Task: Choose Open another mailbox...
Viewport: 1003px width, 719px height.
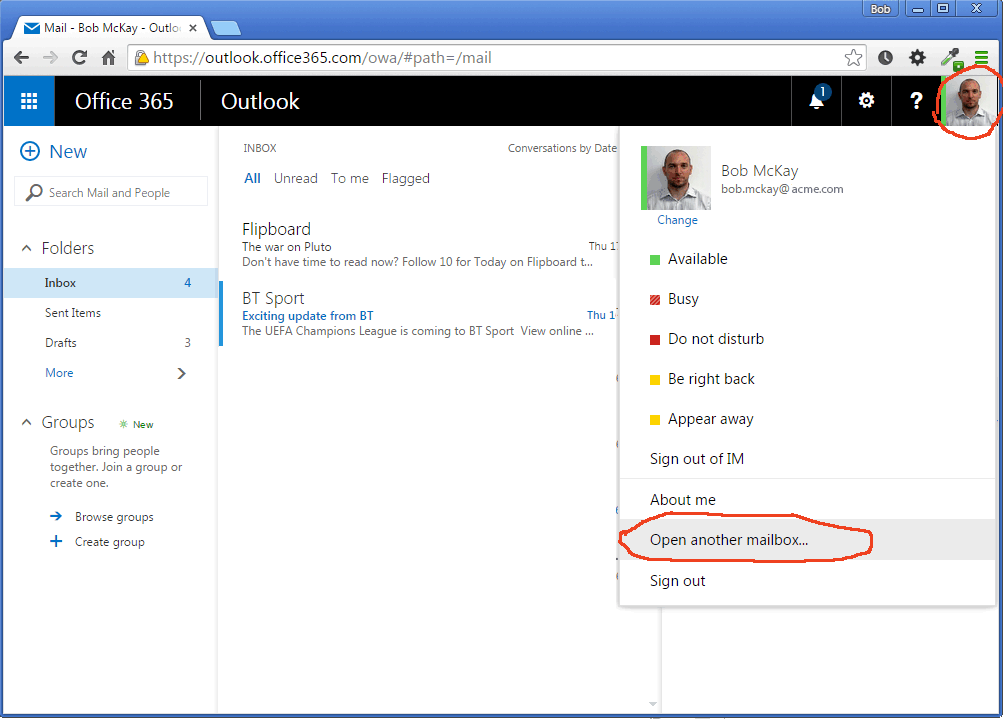Action: (807, 539)
